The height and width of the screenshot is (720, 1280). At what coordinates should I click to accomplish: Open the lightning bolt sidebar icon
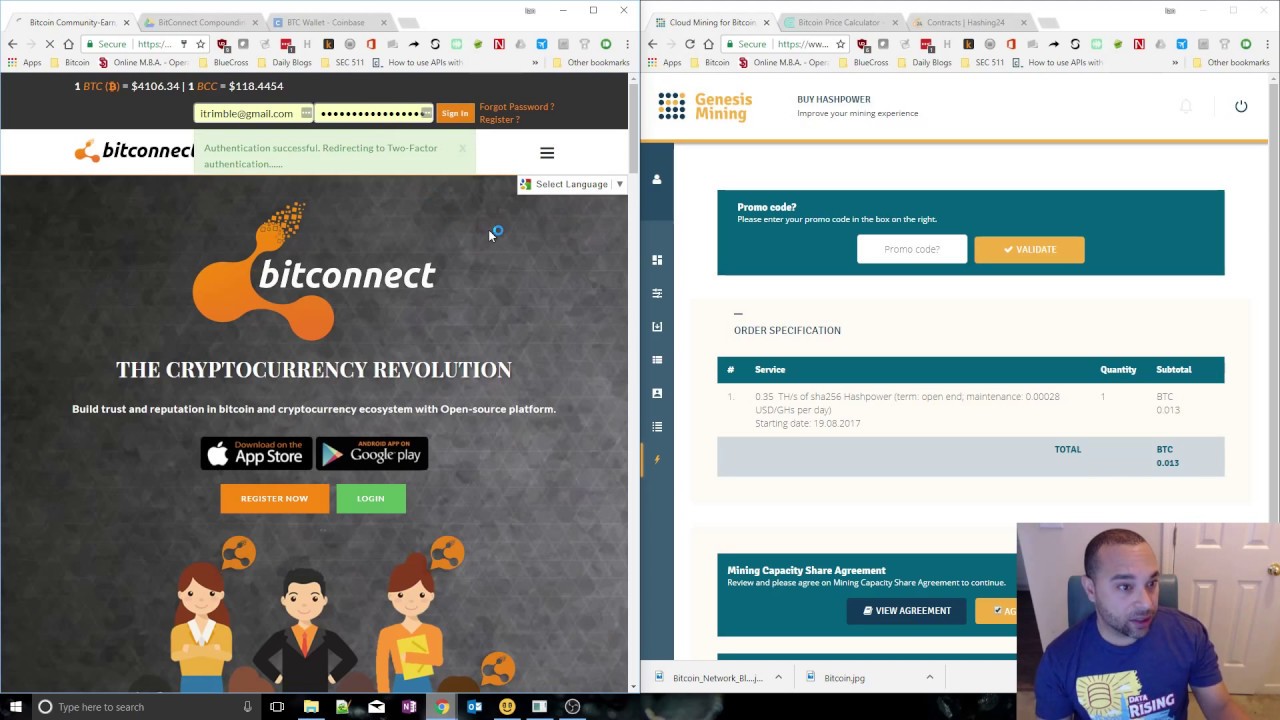pyautogui.click(x=657, y=460)
